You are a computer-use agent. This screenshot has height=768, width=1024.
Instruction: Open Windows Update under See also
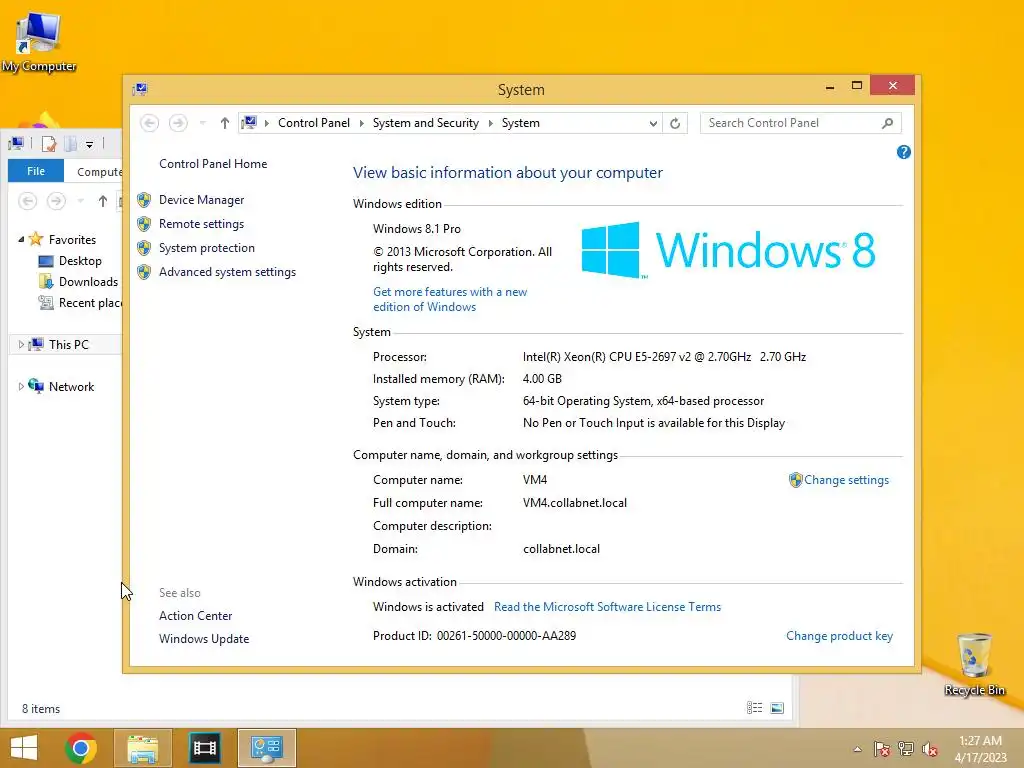pos(204,639)
